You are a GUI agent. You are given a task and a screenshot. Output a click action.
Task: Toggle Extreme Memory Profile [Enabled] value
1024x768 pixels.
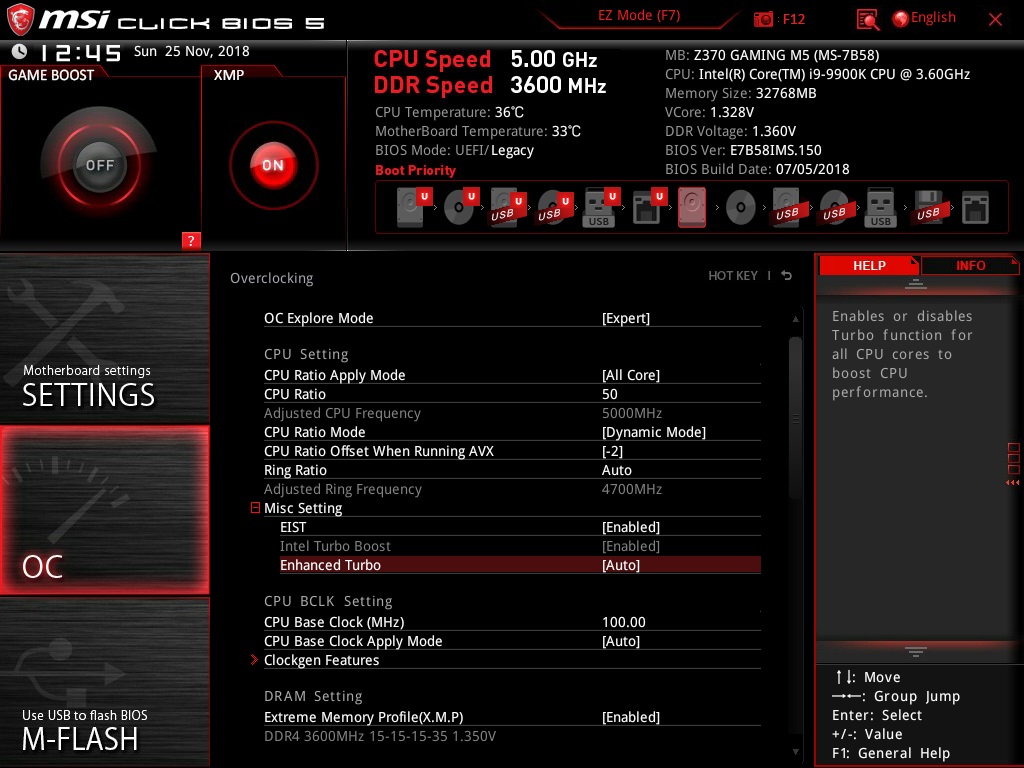[x=630, y=717]
